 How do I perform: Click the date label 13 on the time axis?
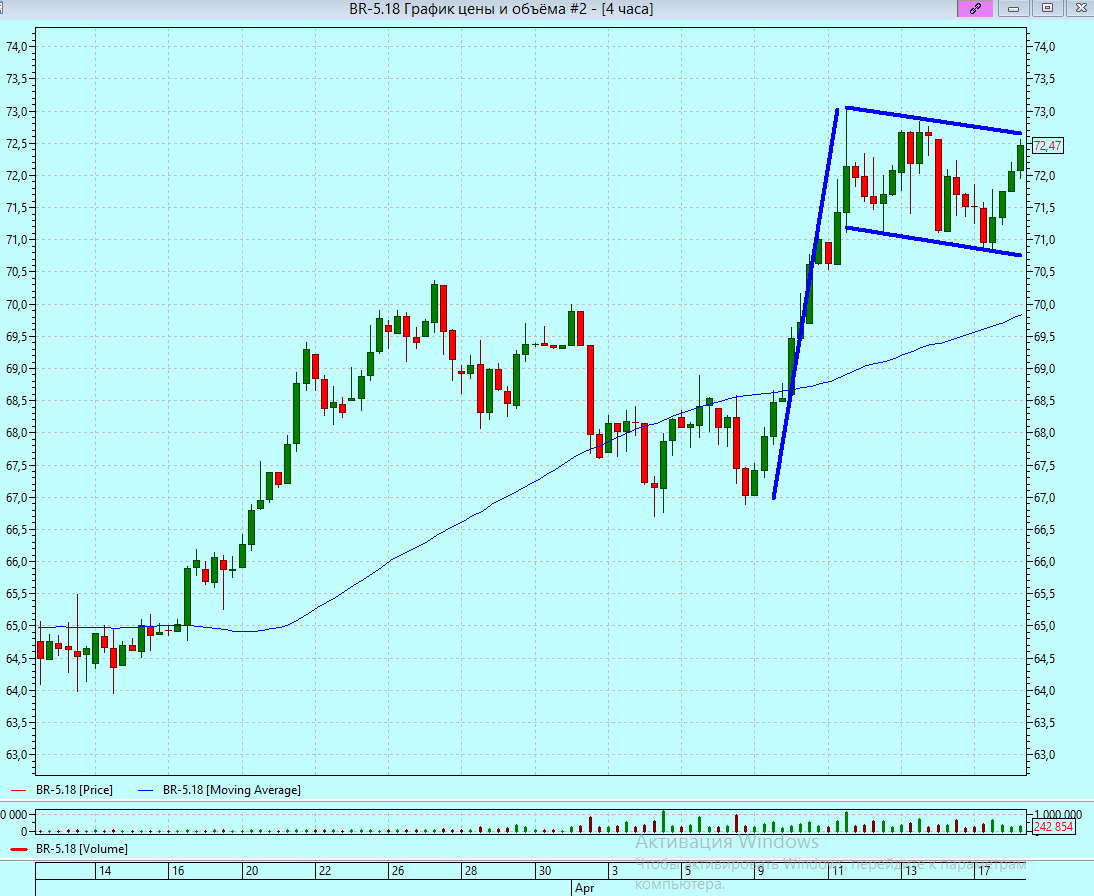point(911,871)
